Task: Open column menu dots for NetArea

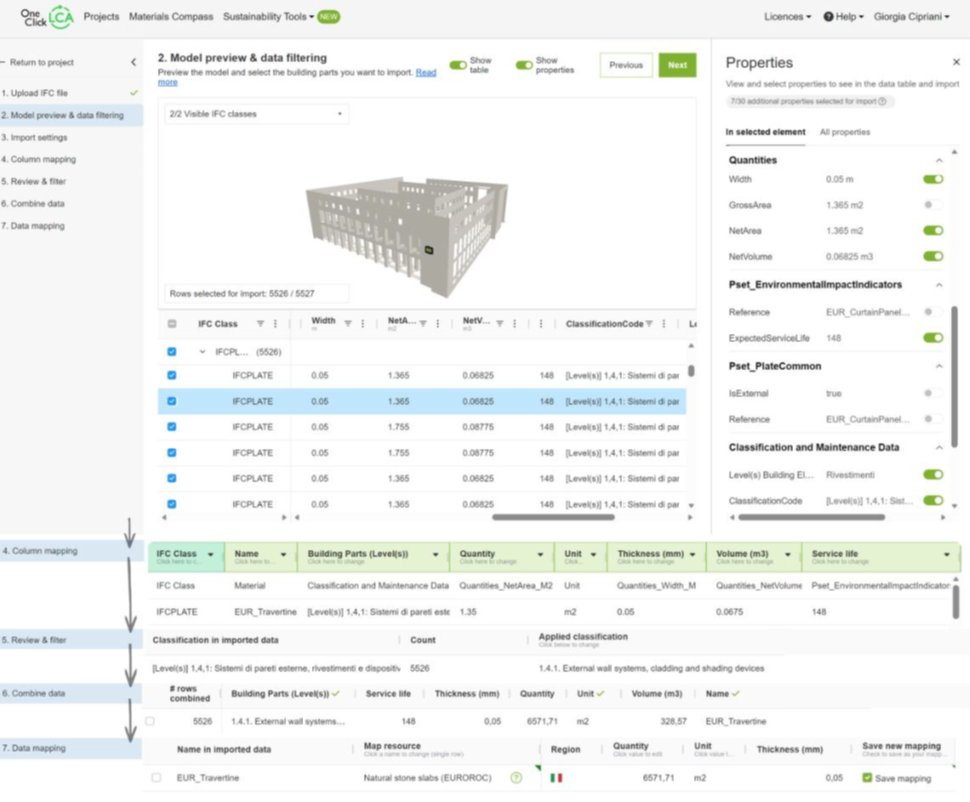Action: 438,324
